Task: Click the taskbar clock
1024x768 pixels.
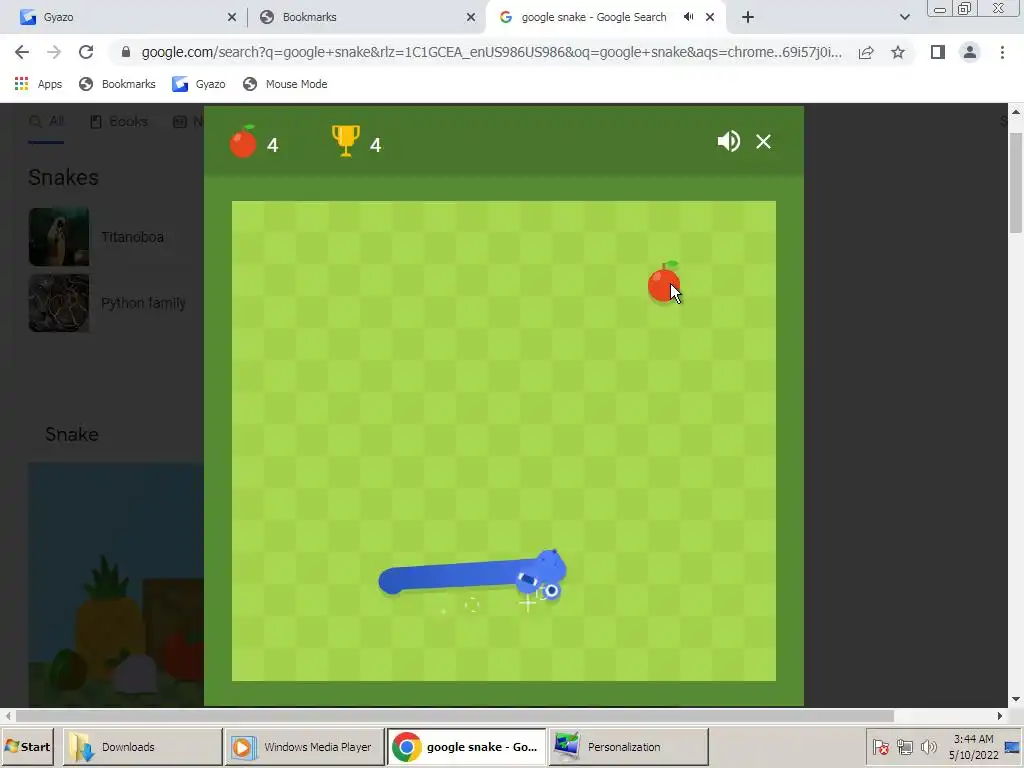Action: point(973,746)
